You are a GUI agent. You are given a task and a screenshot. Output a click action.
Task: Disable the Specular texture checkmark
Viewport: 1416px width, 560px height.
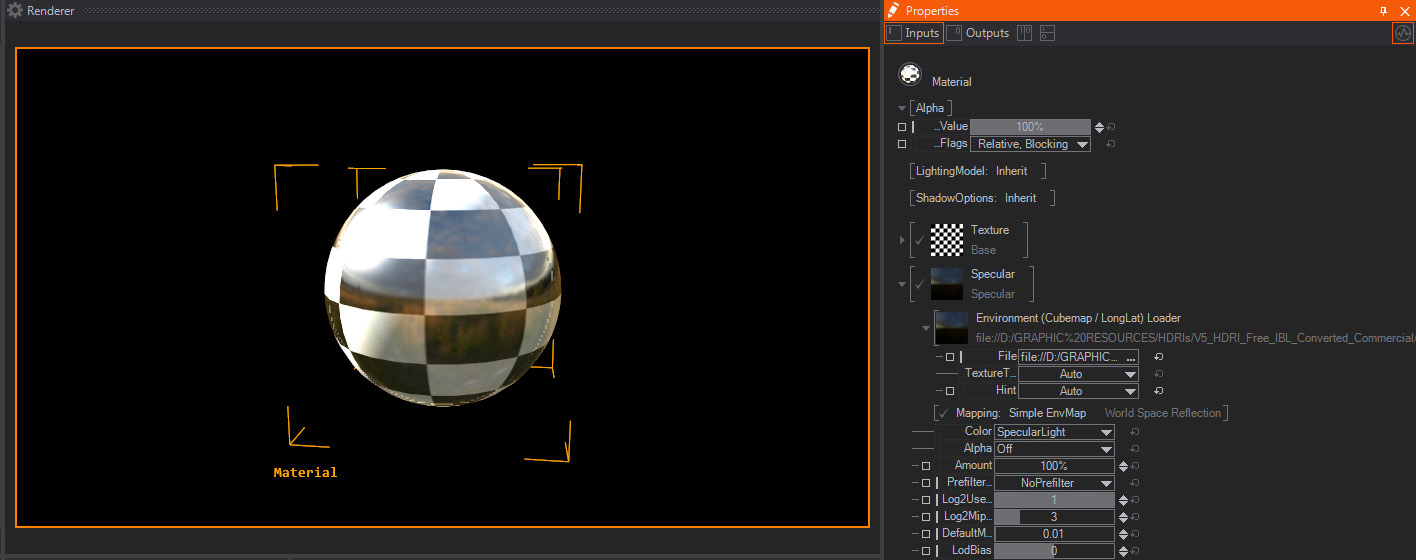coord(919,284)
